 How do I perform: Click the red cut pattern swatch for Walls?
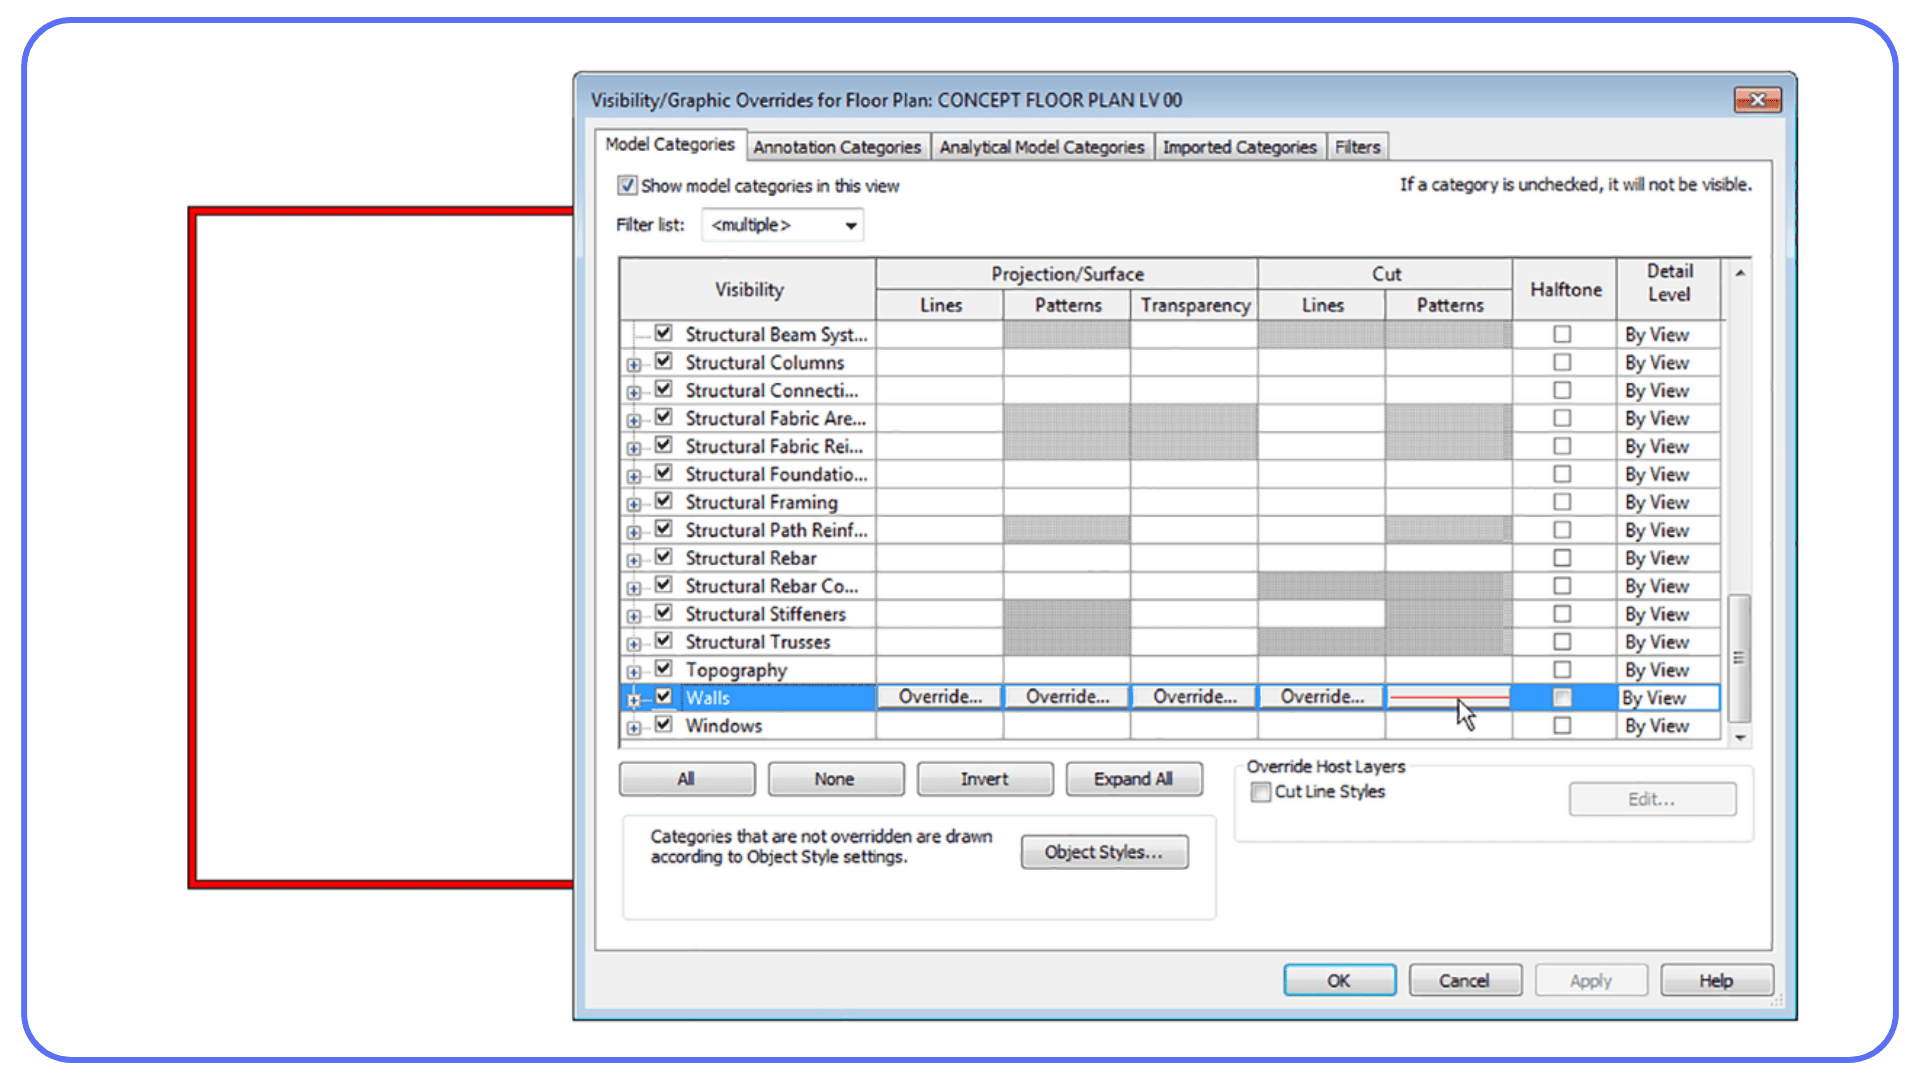pos(1447,696)
